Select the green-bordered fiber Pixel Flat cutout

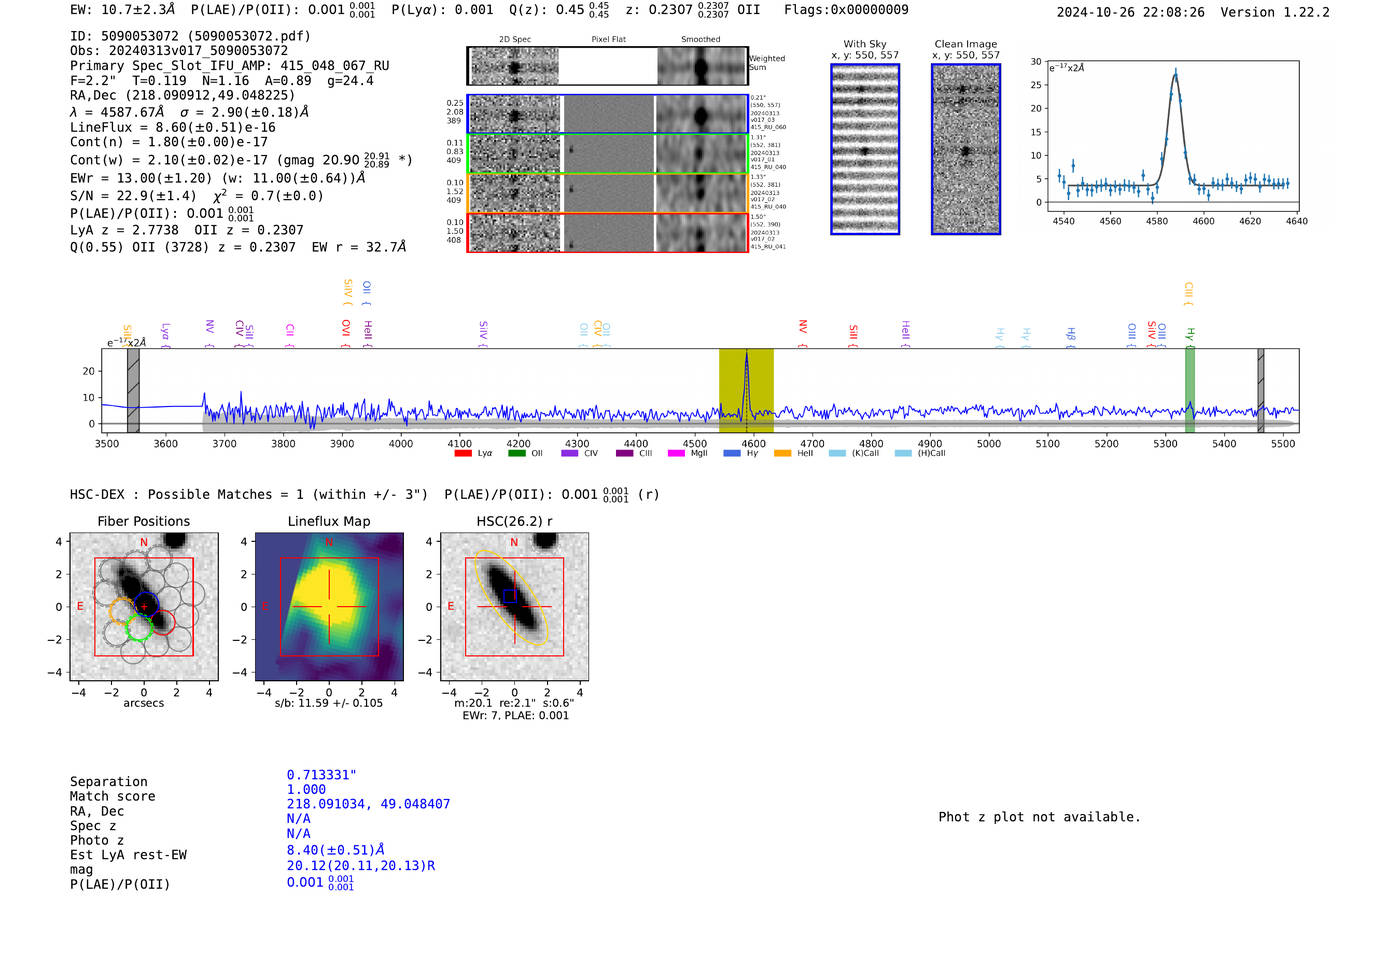tap(608, 154)
